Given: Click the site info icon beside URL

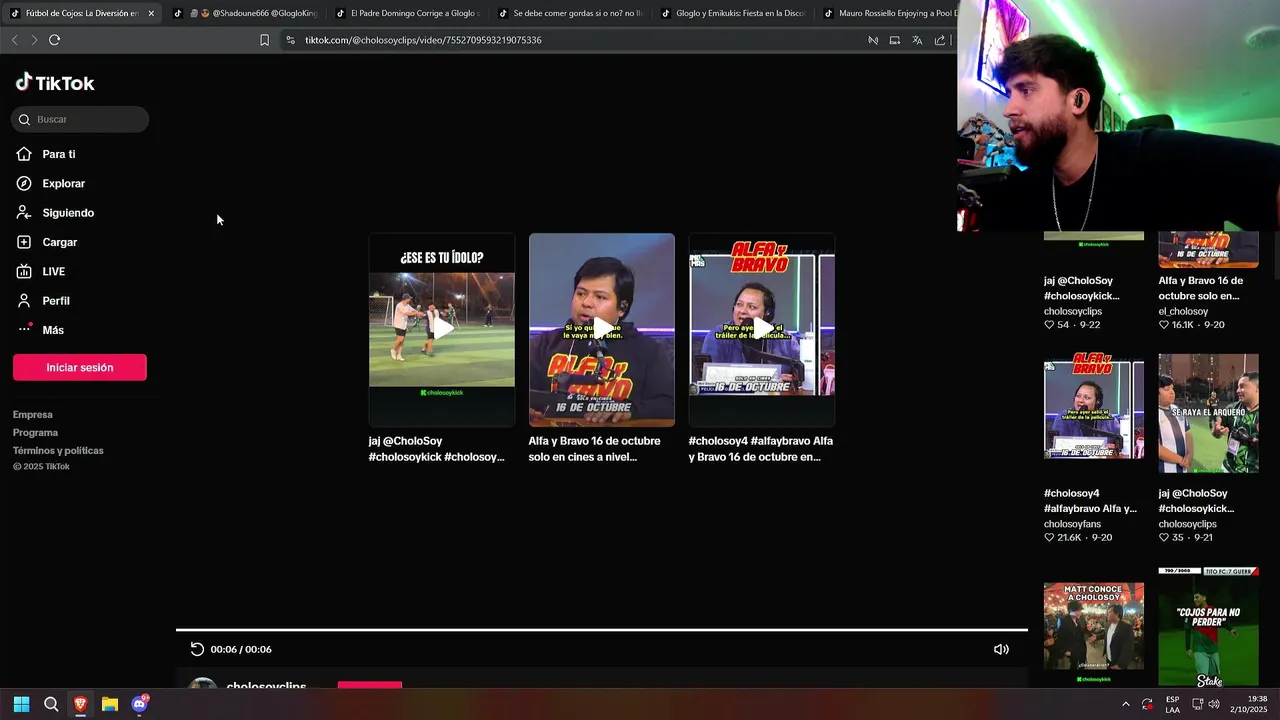Looking at the screenshot, I should [290, 40].
